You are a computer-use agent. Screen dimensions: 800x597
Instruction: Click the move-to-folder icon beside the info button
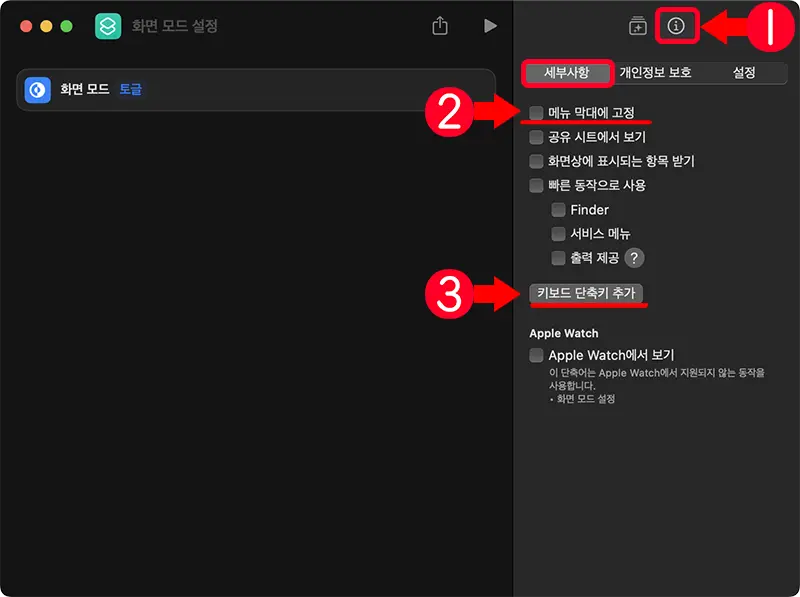636,26
